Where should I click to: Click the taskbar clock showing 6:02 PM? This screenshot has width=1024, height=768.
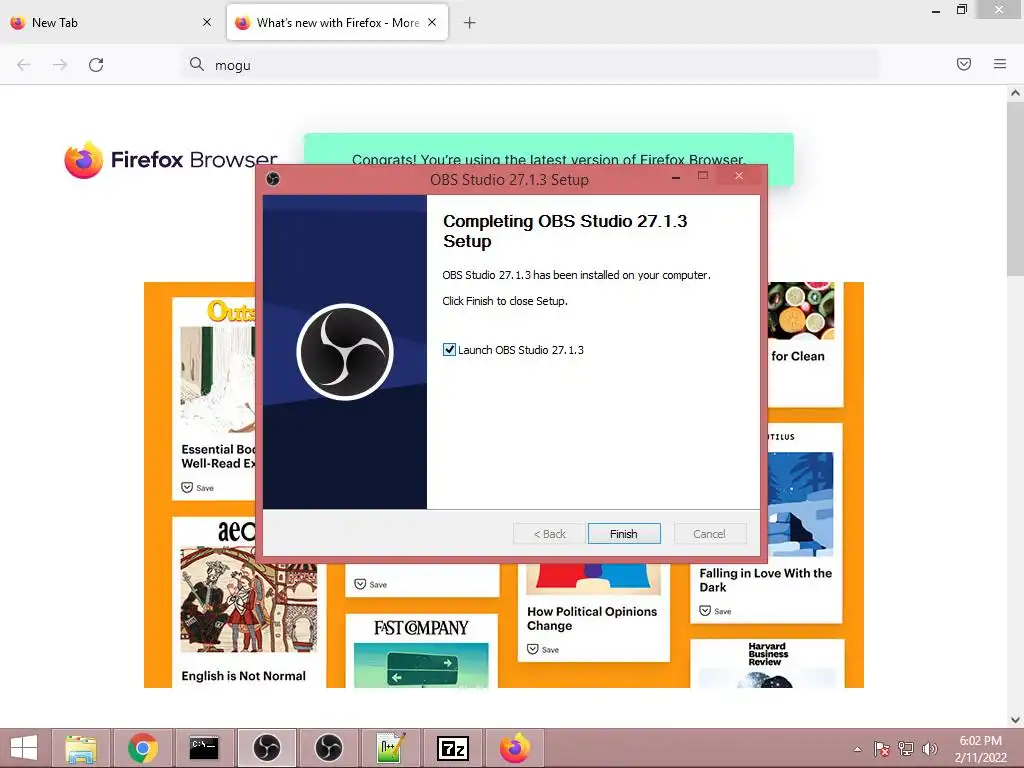tap(980, 749)
